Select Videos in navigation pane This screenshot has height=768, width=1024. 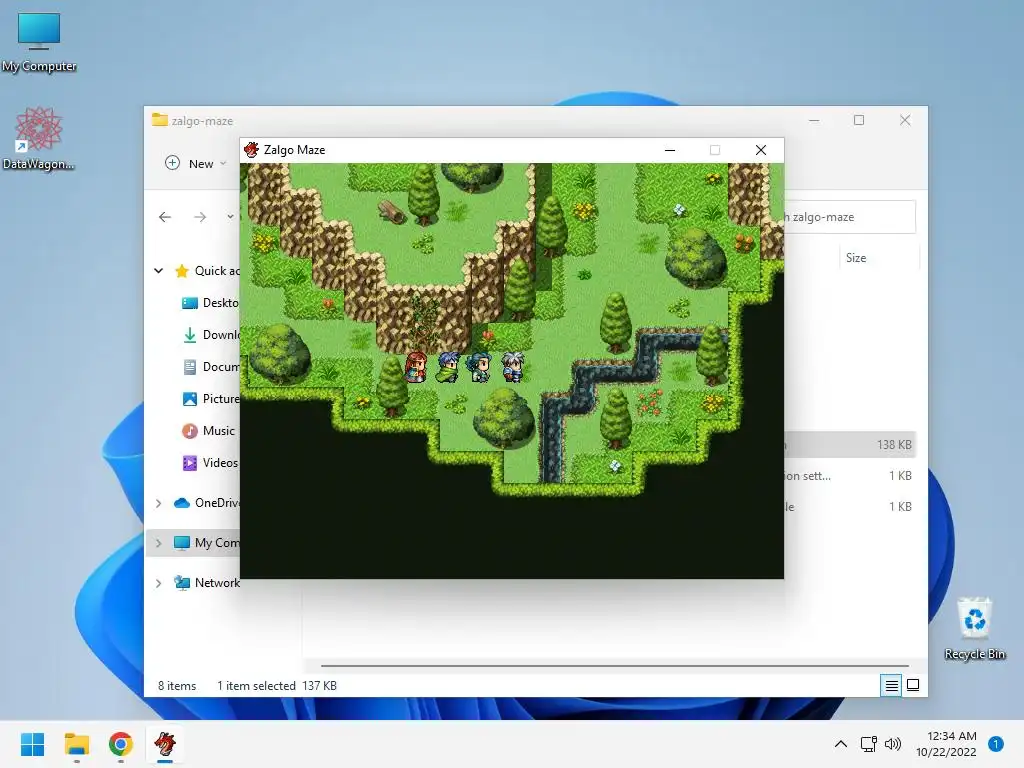tap(210, 462)
